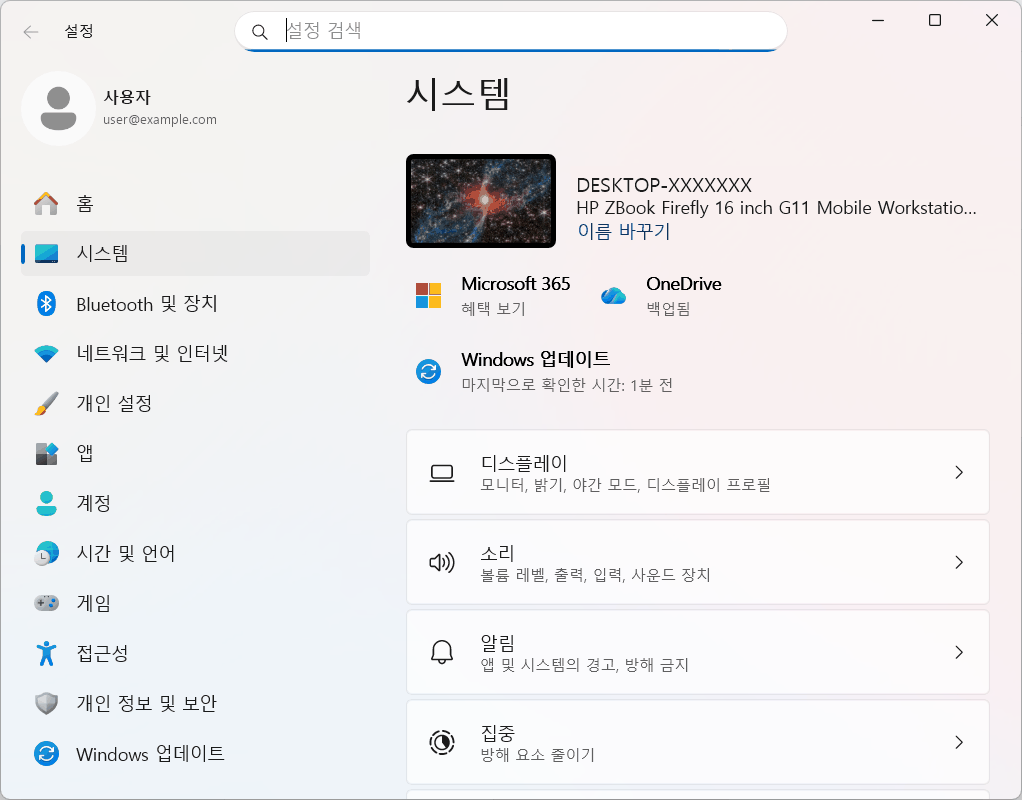Expand 알림 chevron arrow
The width and height of the screenshot is (1022, 800).
click(959, 652)
